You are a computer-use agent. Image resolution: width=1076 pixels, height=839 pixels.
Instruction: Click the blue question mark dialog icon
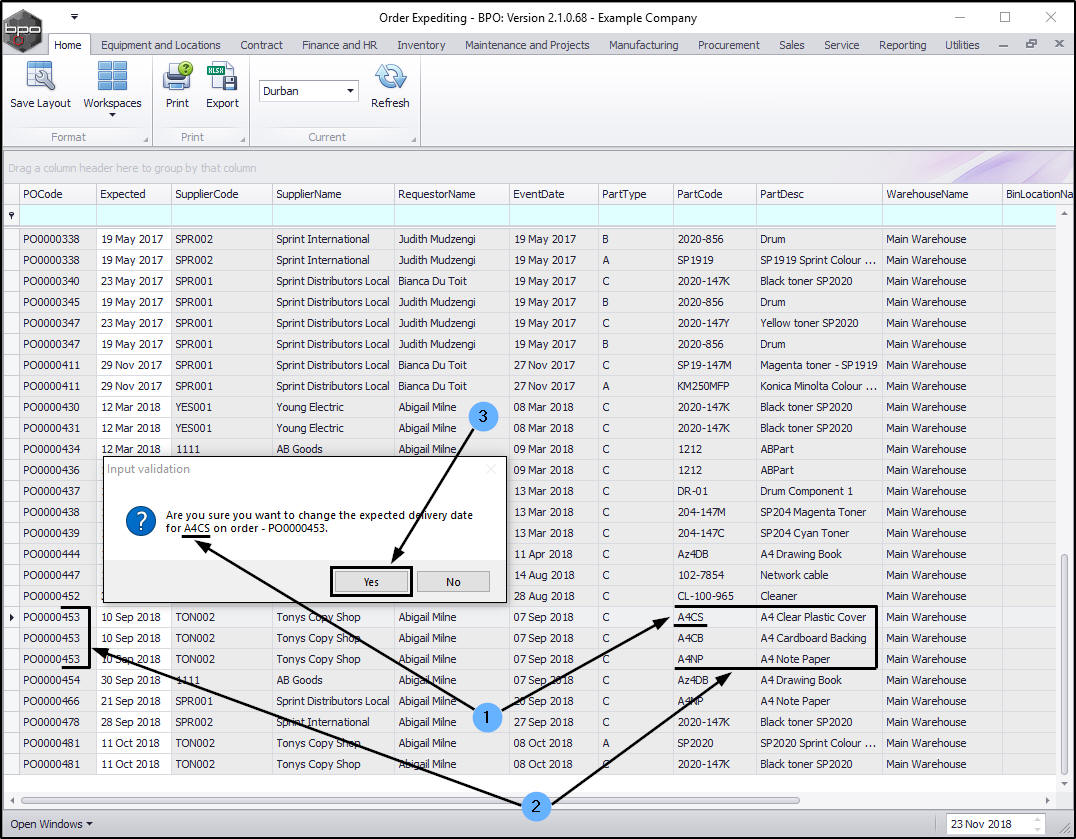[x=140, y=521]
